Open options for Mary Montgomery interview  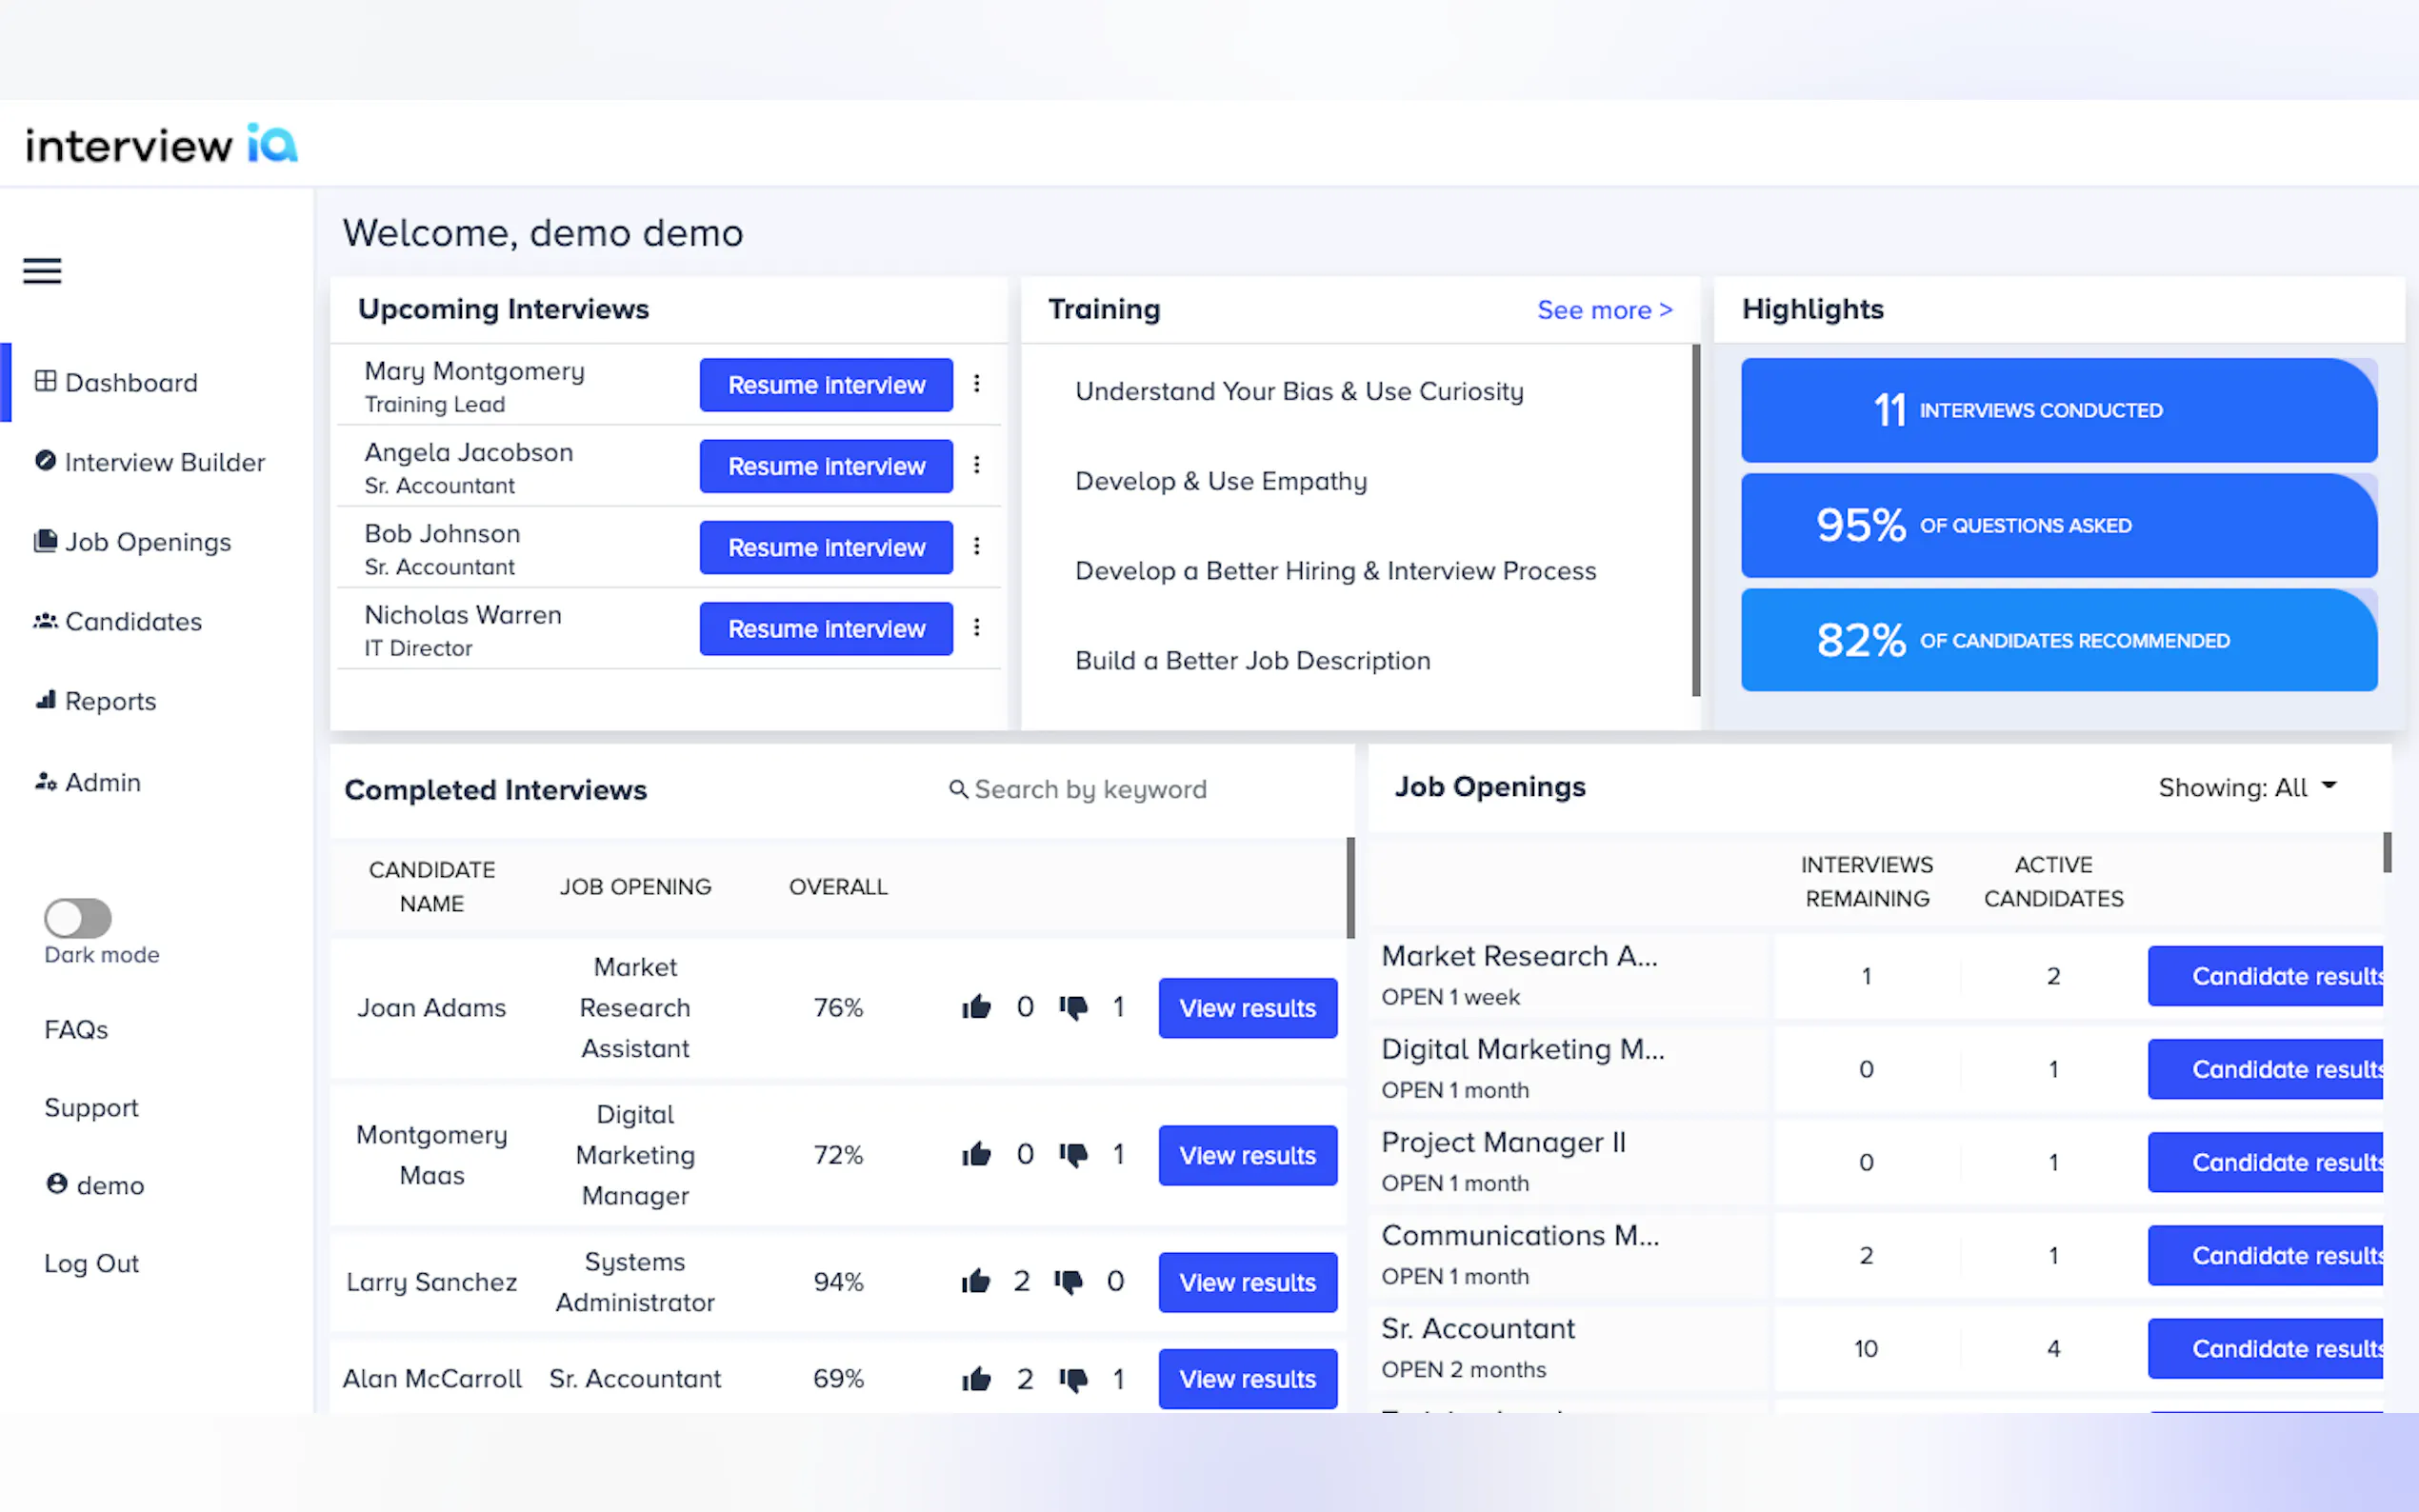[x=976, y=383]
